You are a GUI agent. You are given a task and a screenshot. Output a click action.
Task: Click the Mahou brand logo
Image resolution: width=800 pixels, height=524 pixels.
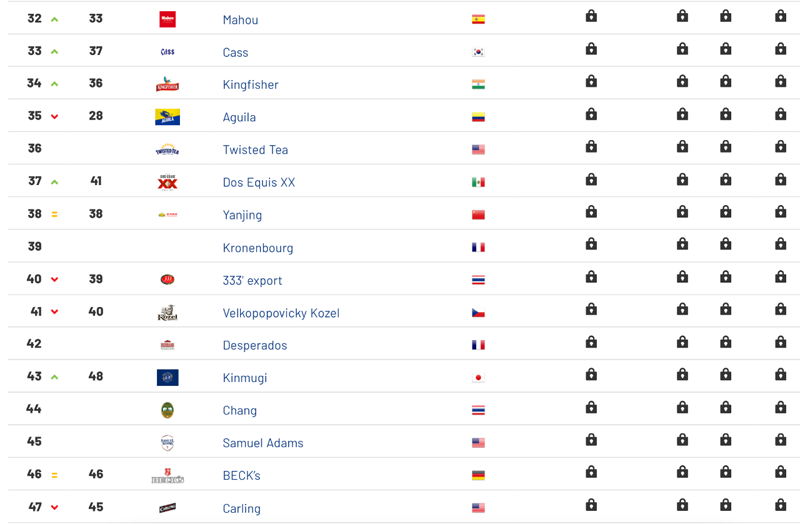(x=167, y=19)
